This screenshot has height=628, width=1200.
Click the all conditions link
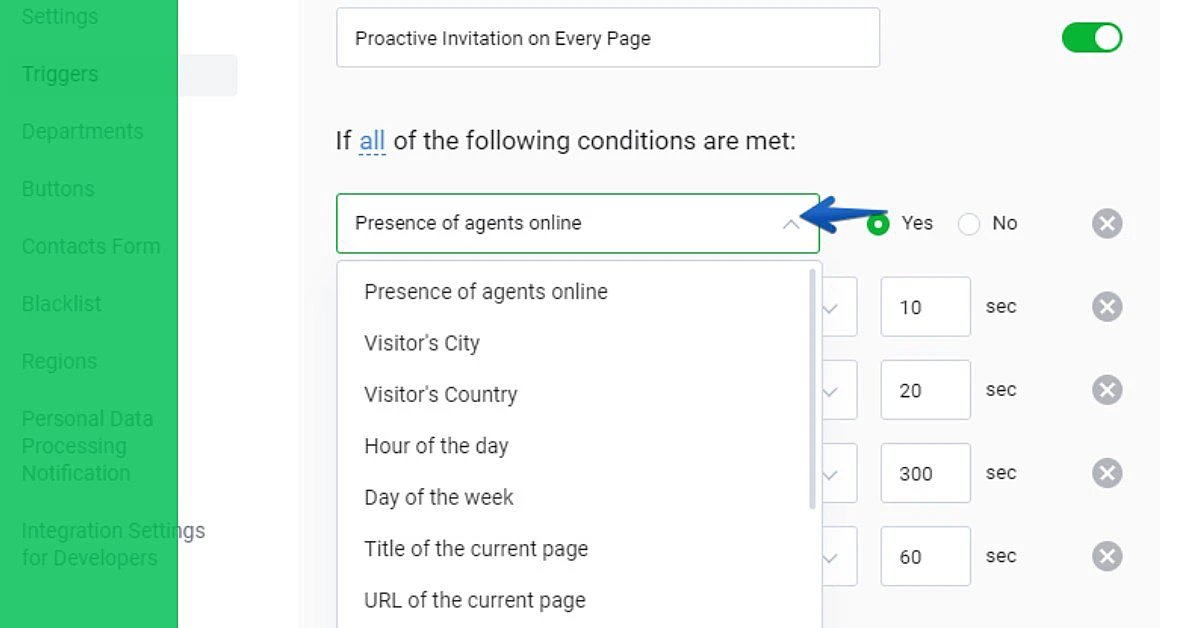pos(370,140)
